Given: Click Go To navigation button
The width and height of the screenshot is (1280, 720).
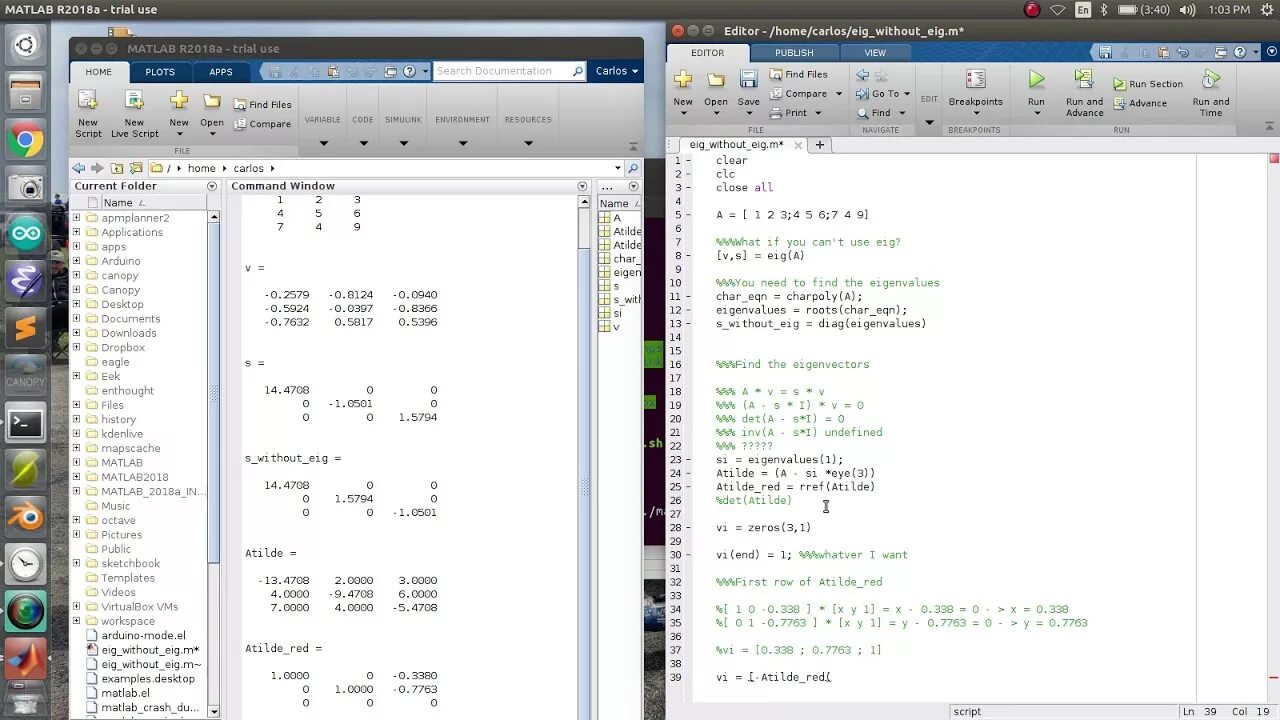Looking at the screenshot, I should 882,94.
